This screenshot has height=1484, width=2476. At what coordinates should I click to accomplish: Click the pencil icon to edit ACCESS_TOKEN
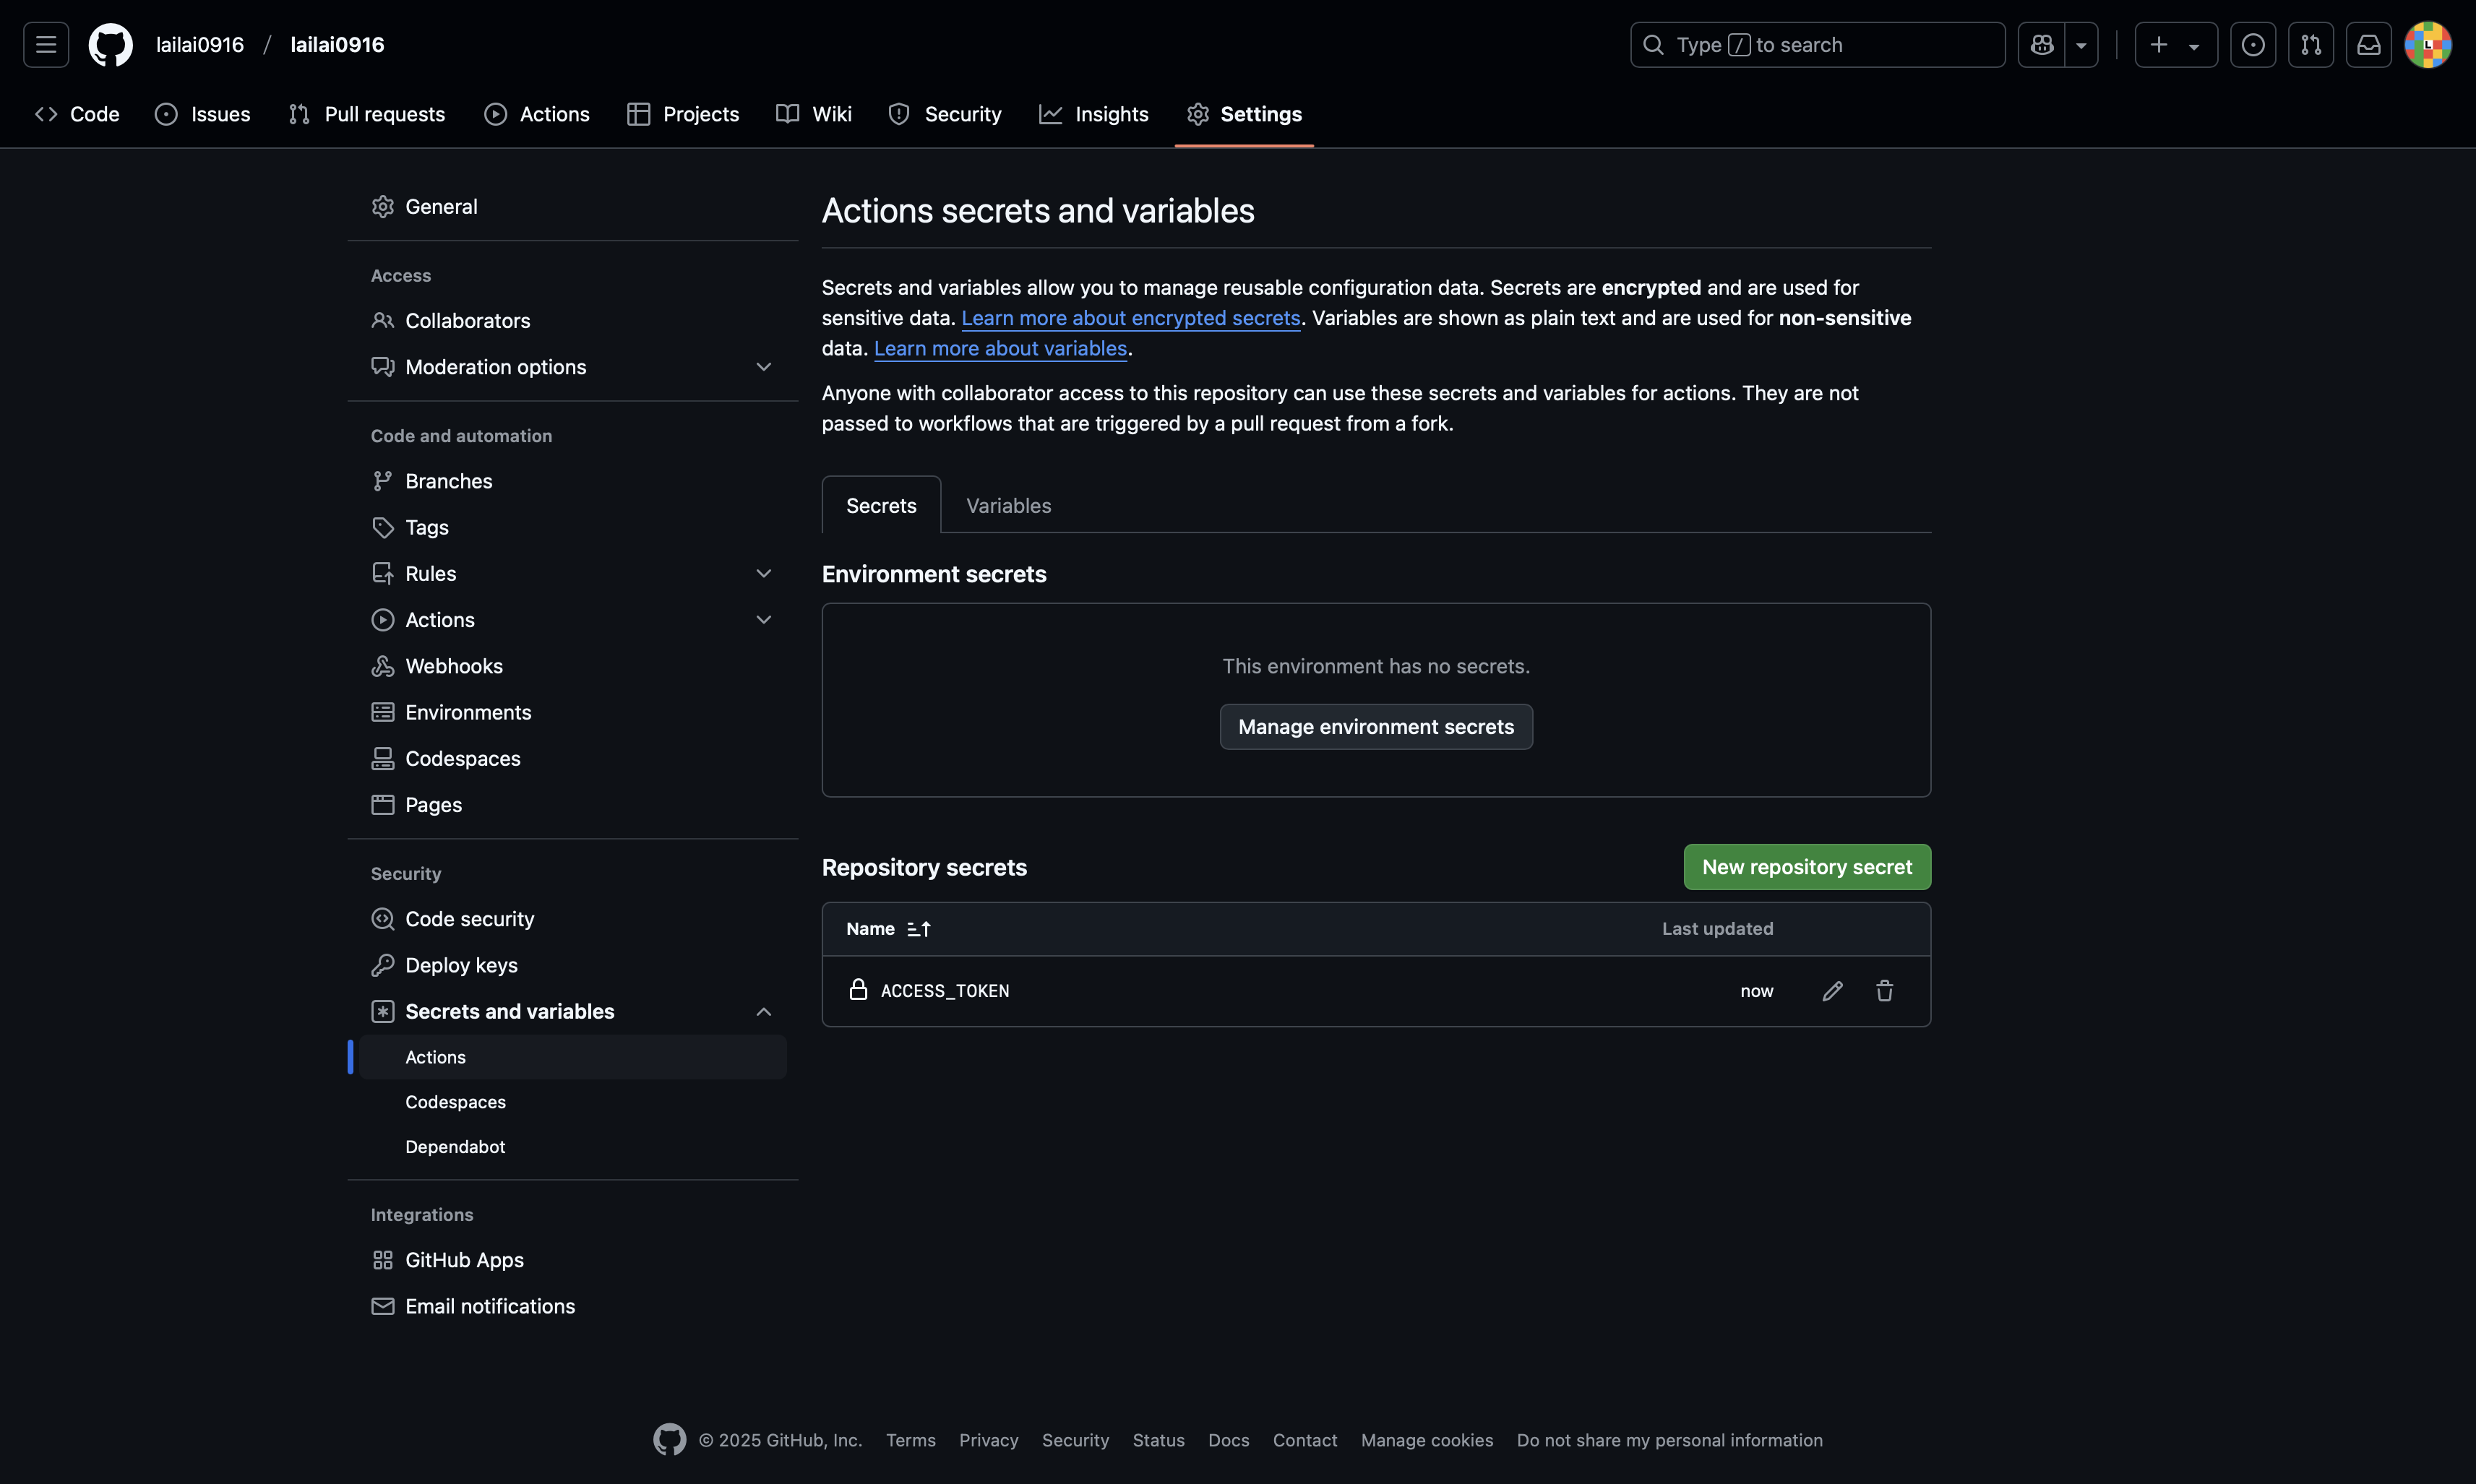point(1832,991)
